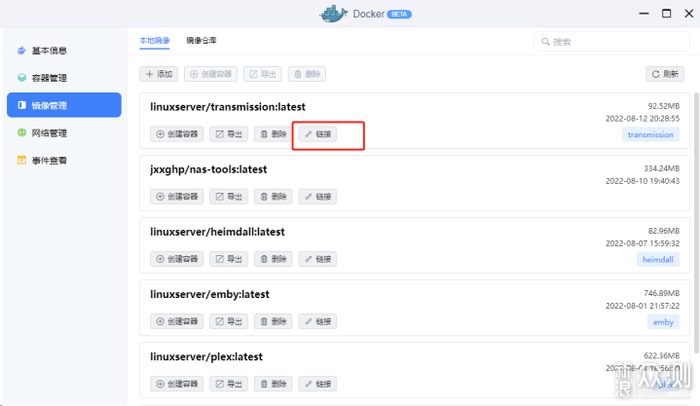Switch to the 本地镜像 tab
Viewport: 700px width, 406px height.
coord(154,41)
